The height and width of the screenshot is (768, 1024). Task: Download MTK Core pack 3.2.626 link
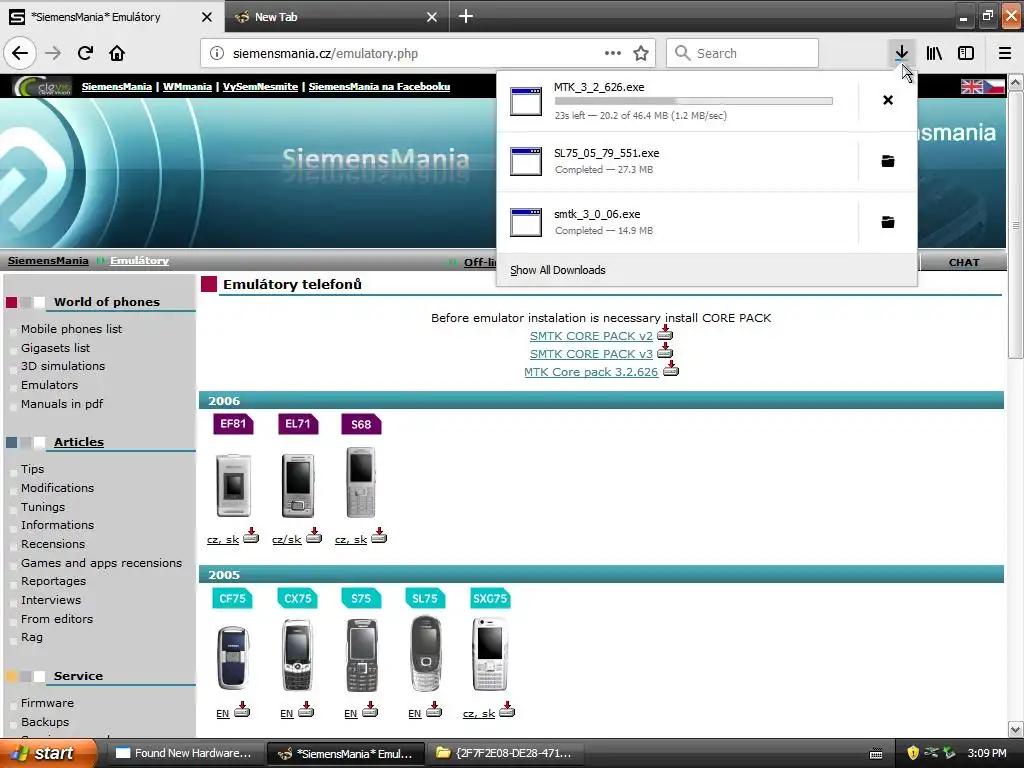click(x=591, y=372)
